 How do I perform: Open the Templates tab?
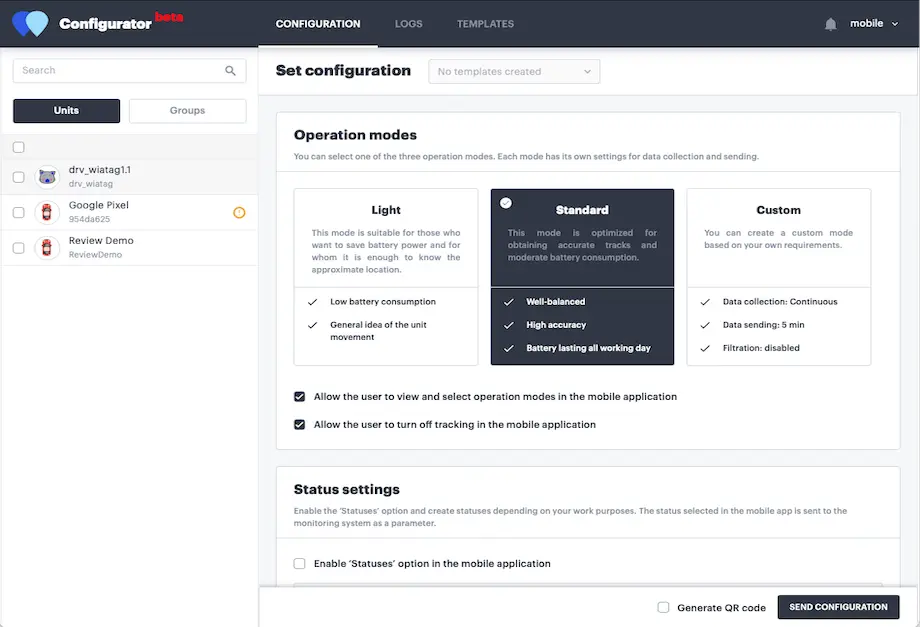(x=485, y=24)
